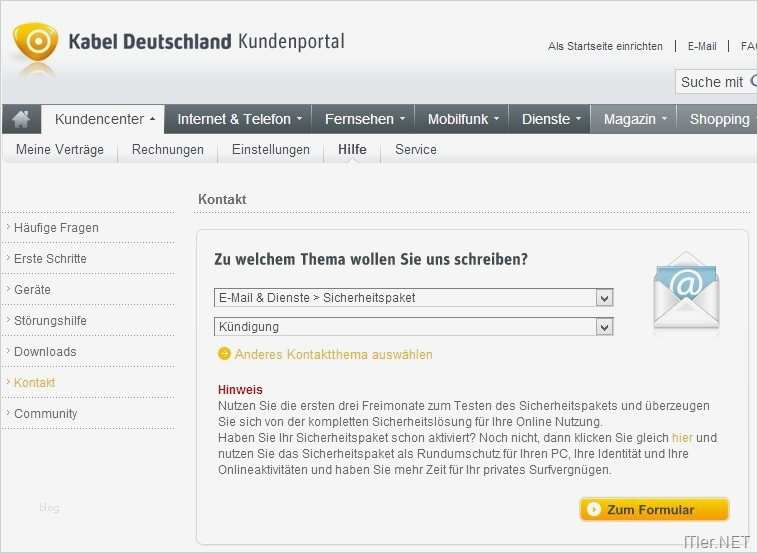Image resolution: width=758 pixels, height=553 pixels.
Task: Click the round icon beside Anderes Kontaktthema
Action: 224,354
